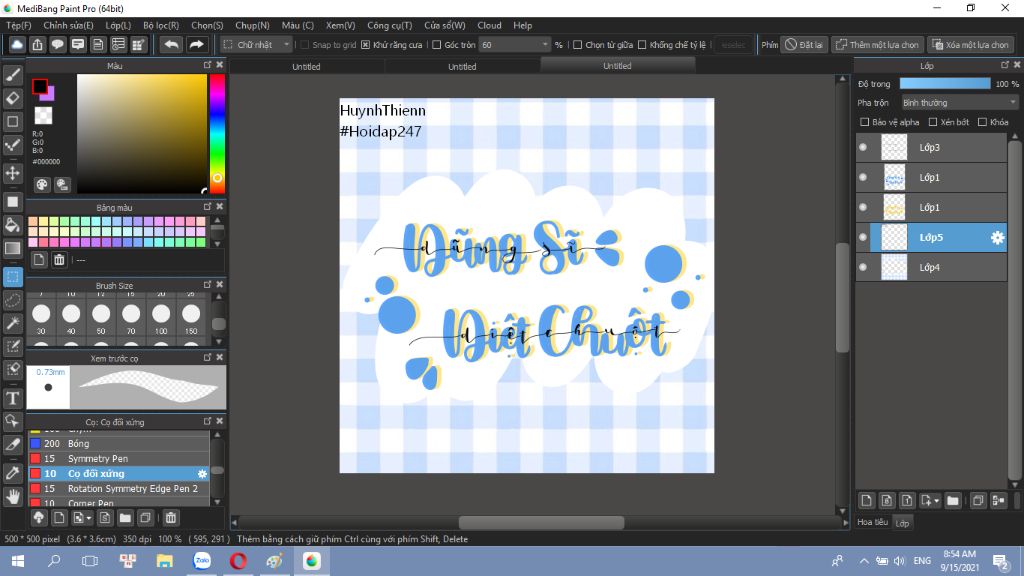Screen dimensions: 1024x576
Task: Toggle the Khử răng cưa checkbox
Action: click(x=366, y=45)
